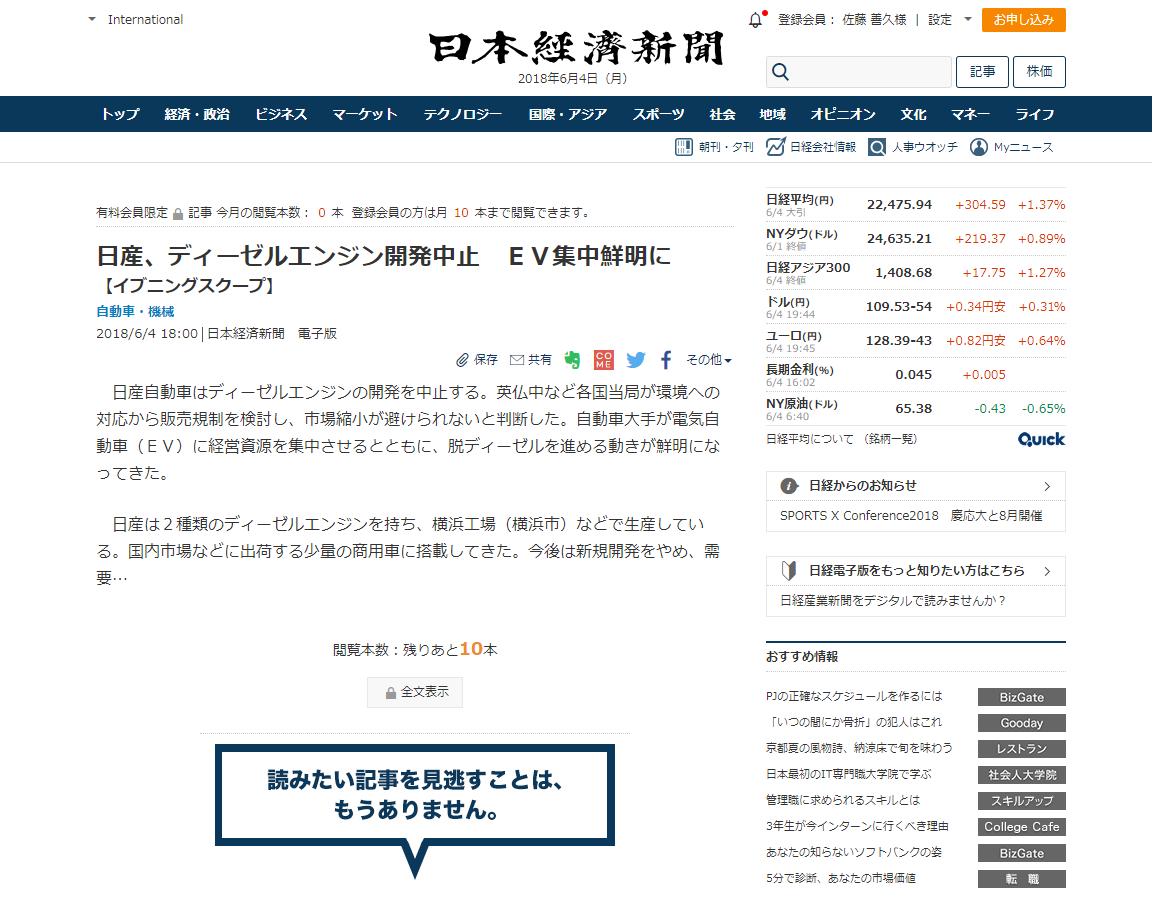
Task: Share article on Twitter bird icon
Action: coord(636,359)
